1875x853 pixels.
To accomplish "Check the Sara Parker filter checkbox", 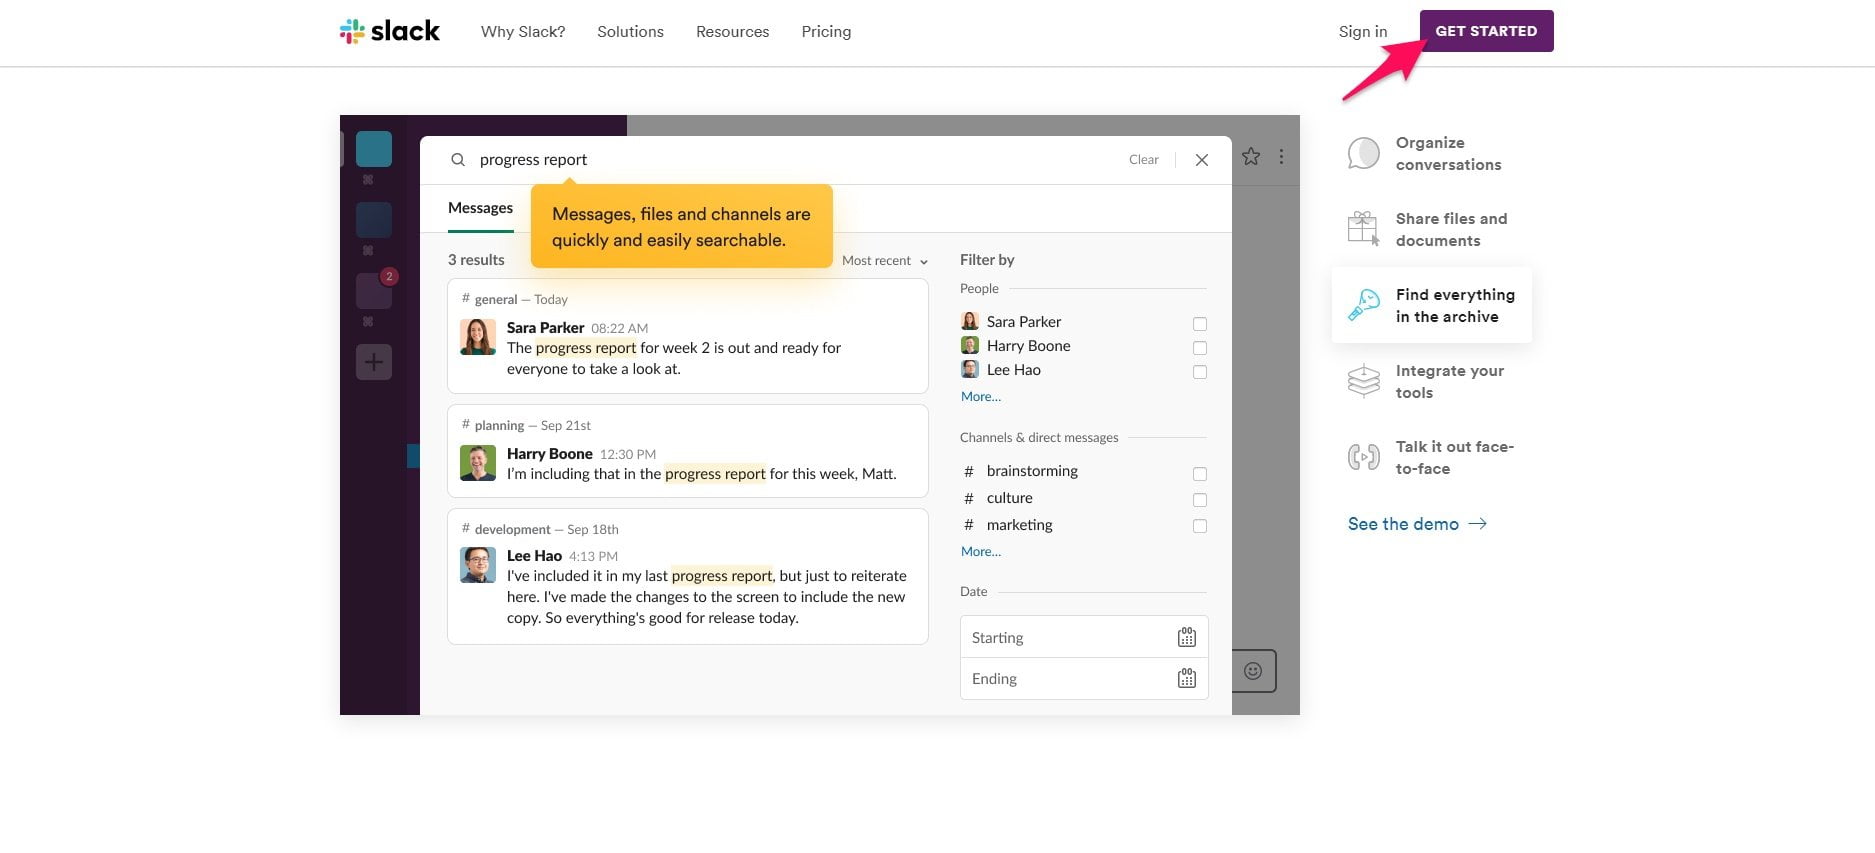I will tap(1200, 324).
